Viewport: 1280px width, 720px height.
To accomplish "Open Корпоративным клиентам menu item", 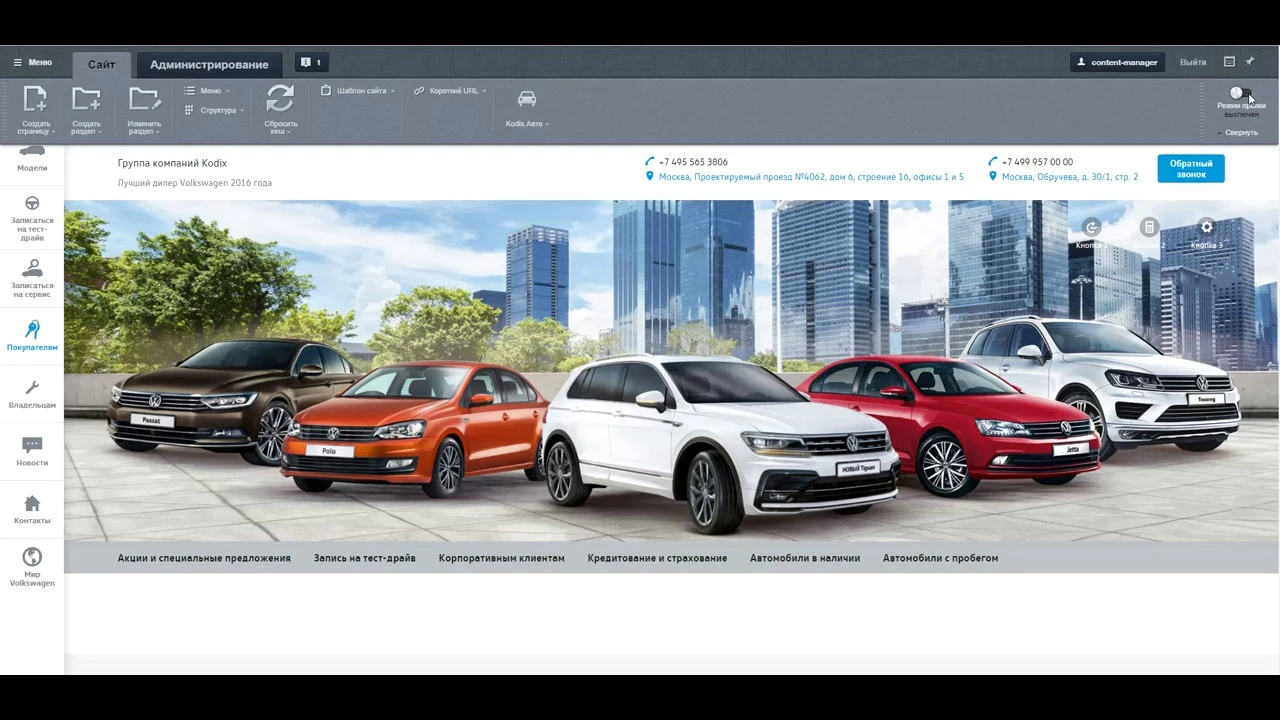I will coord(501,558).
